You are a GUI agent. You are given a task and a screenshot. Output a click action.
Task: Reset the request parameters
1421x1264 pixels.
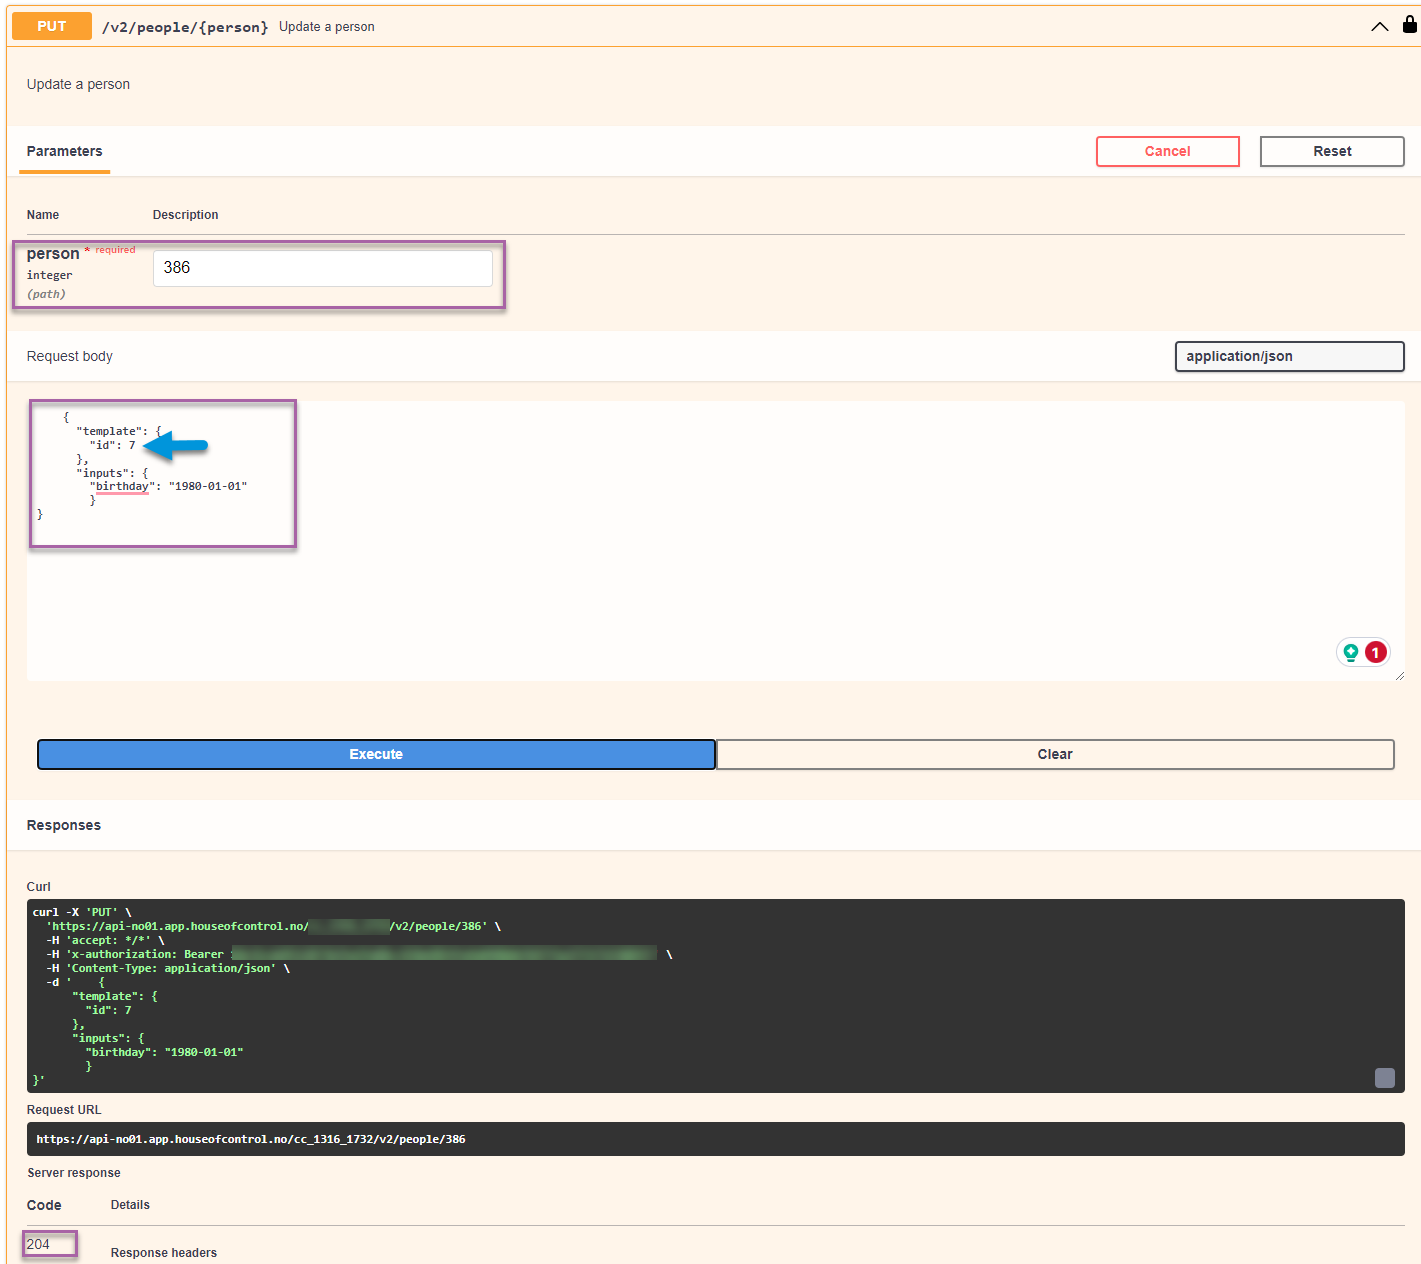pyautogui.click(x=1332, y=151)
